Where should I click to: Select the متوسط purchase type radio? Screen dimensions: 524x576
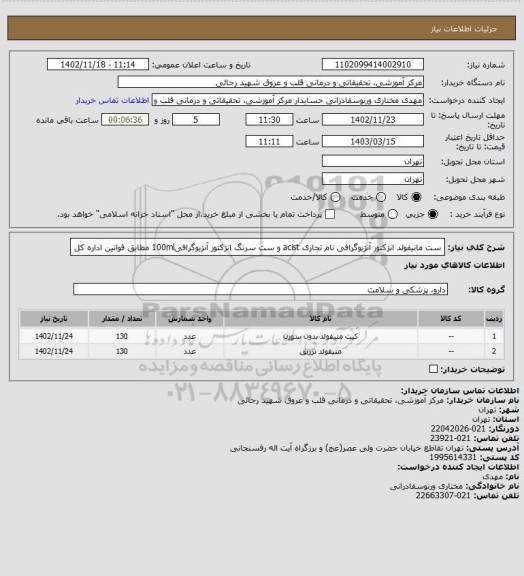(x=393, y=214)
